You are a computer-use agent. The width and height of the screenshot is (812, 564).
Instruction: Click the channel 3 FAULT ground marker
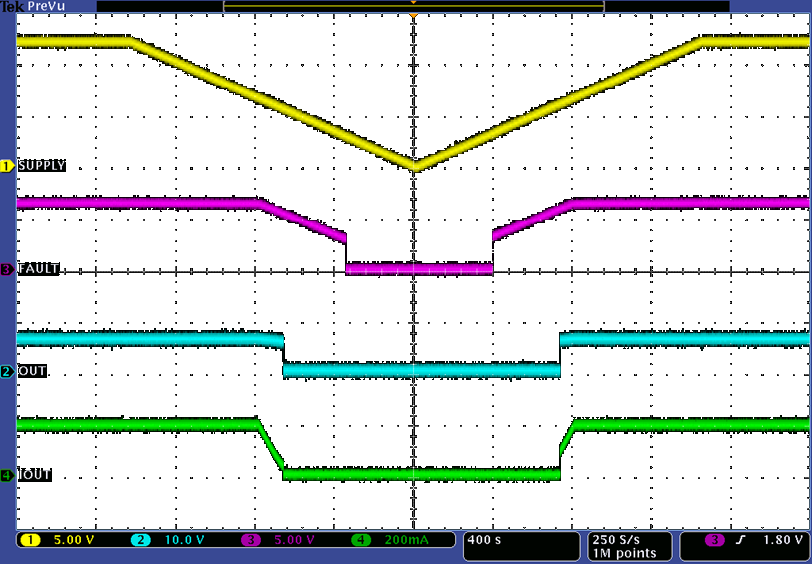pyautogui.click(x=7, y=269)
